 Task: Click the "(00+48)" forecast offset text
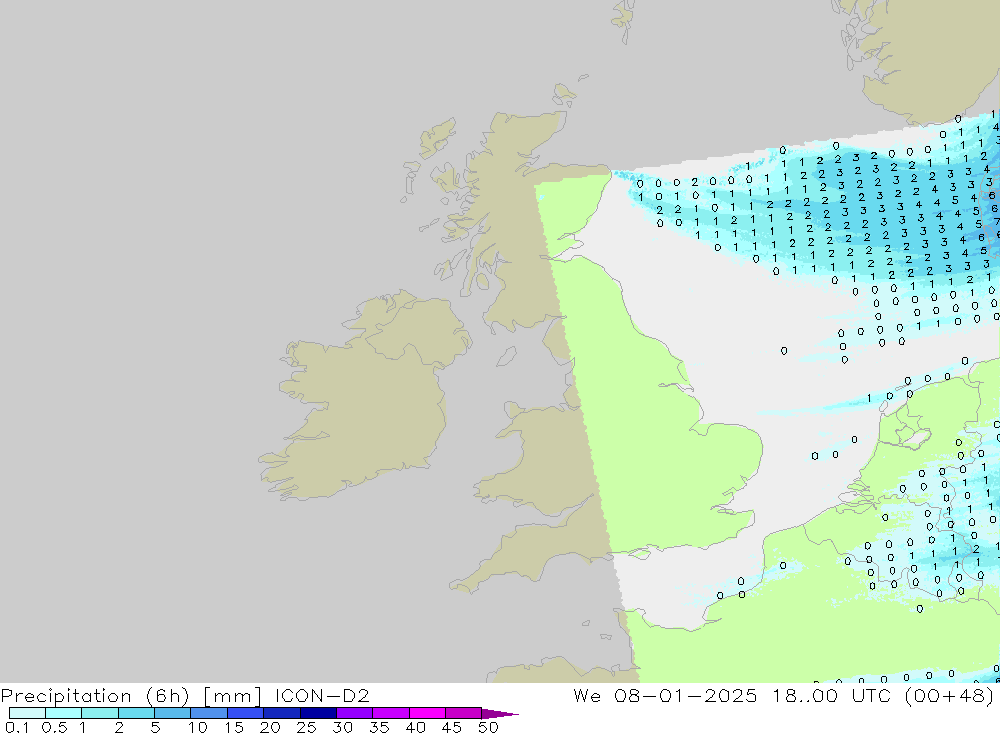pyautogui.click(x=949, y=696)
